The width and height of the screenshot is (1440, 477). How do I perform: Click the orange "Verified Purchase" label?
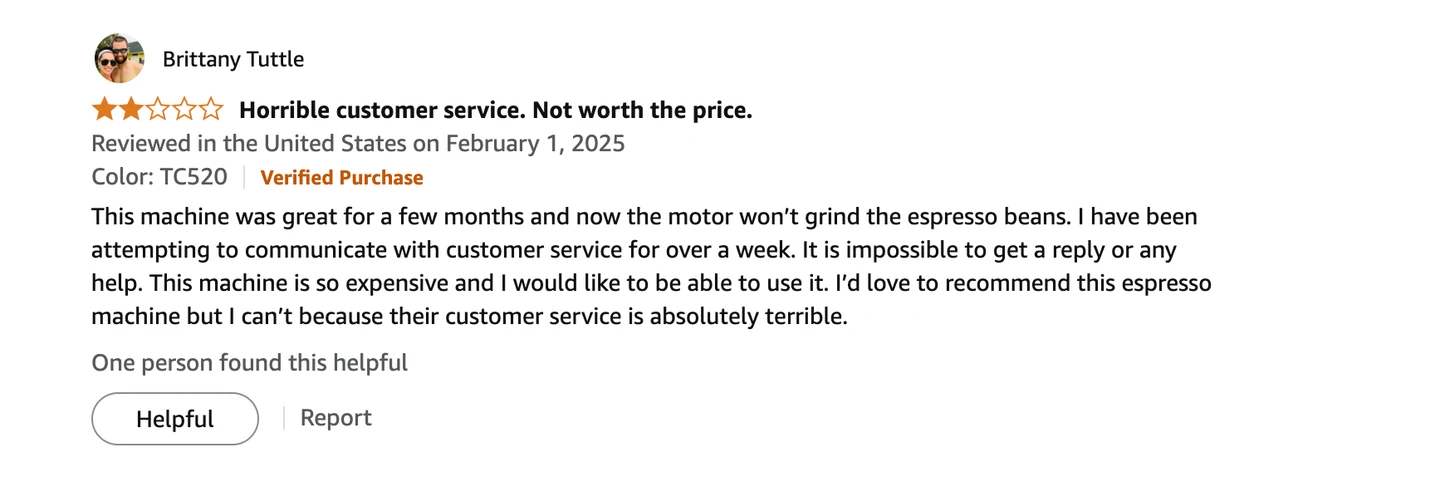click(x=341, y=178)
